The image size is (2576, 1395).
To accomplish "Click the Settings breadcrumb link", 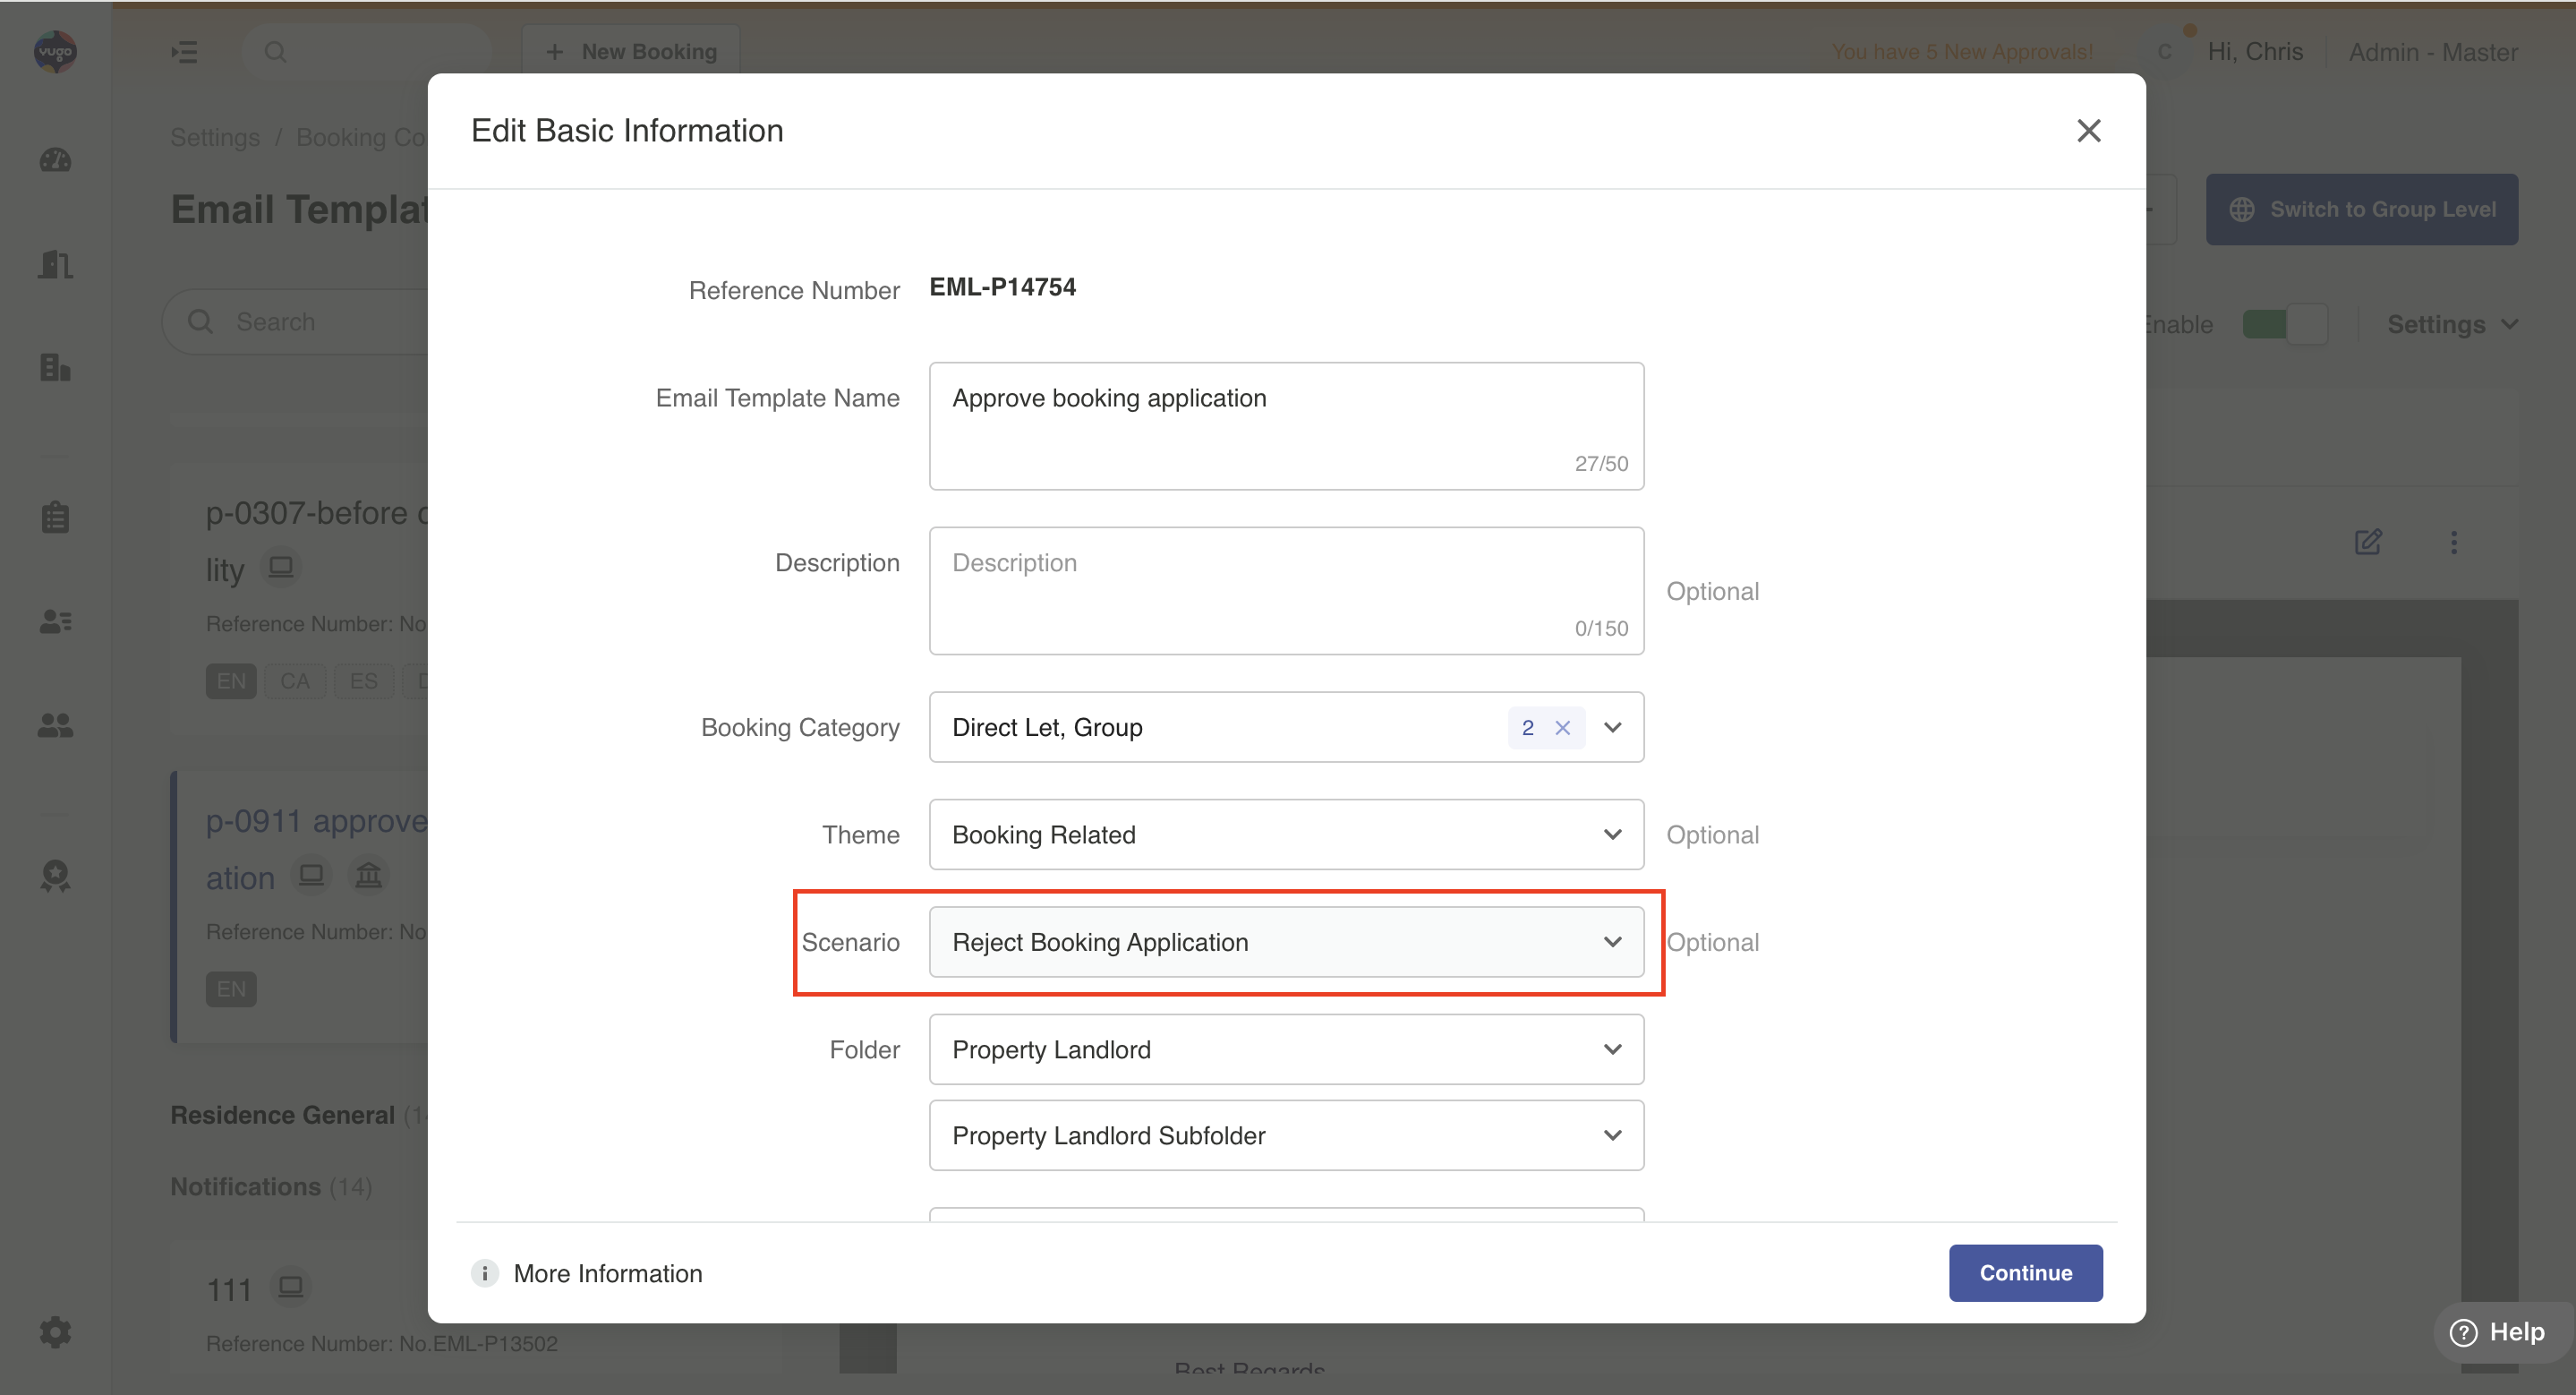I will (215, 137).
